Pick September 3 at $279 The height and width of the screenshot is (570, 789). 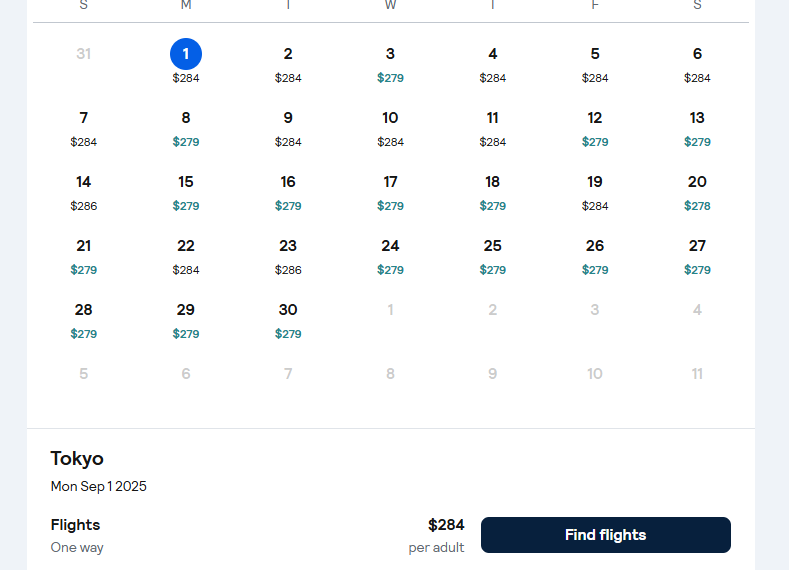(x=390, y=62)
